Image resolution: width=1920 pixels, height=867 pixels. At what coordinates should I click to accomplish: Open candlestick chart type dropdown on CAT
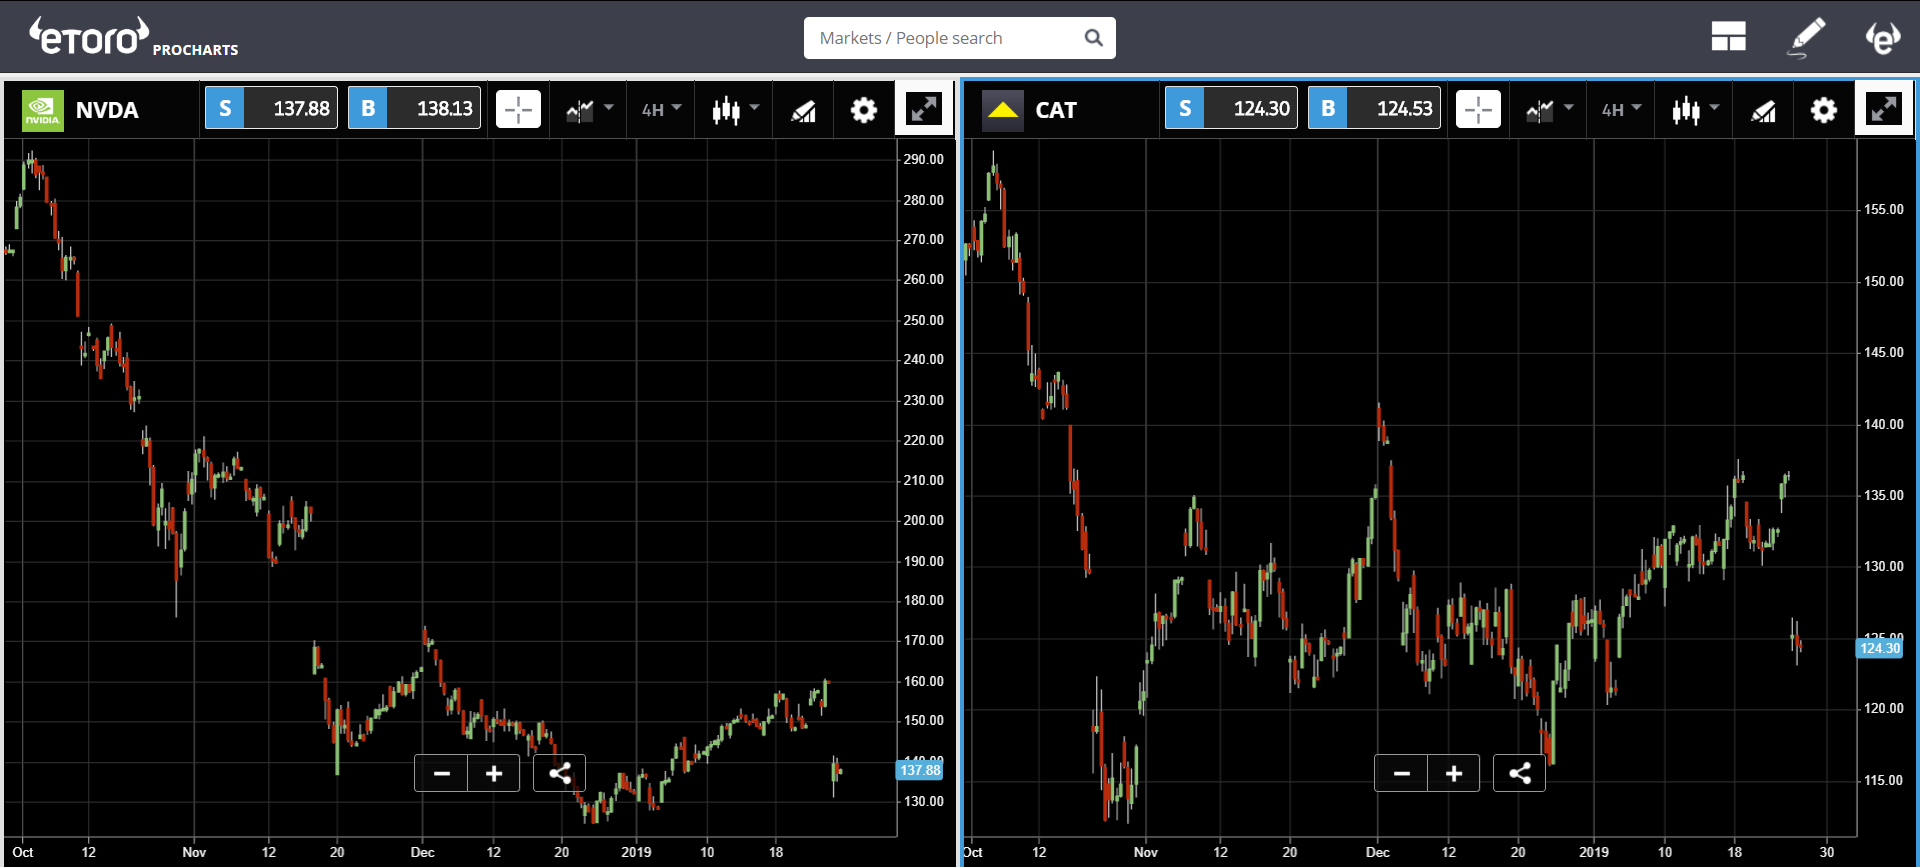(x=1695, y=110)
